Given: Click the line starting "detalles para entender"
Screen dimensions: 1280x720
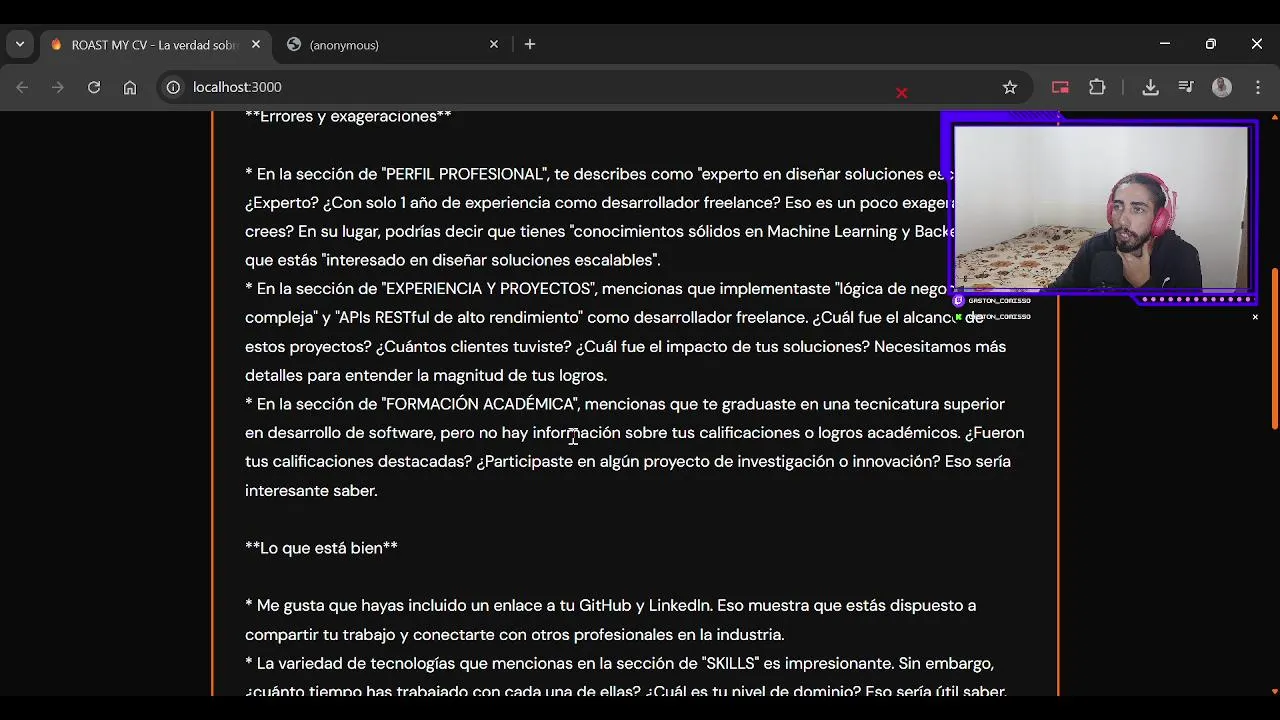Looking at the screenshot, I should 426,375.
